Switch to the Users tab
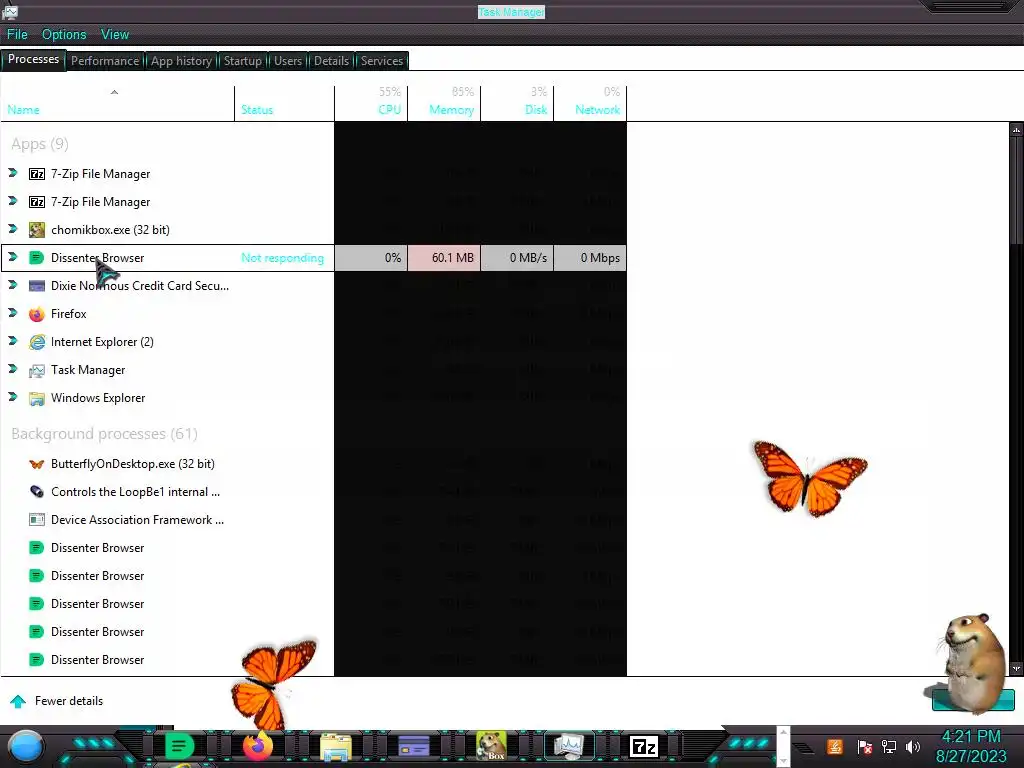The width and height of the screenshot is (1024, 768). point(288,61)
